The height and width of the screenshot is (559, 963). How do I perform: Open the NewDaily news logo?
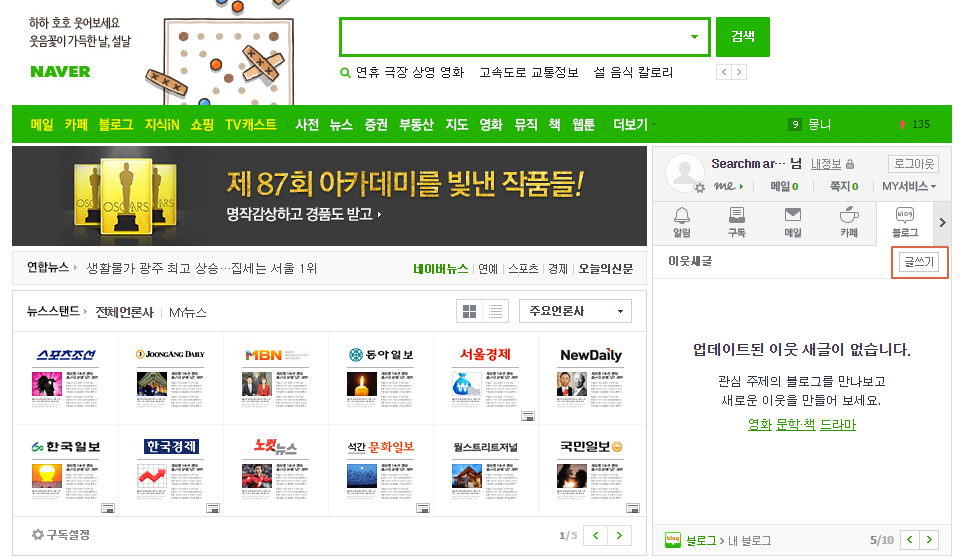[591, 355]
